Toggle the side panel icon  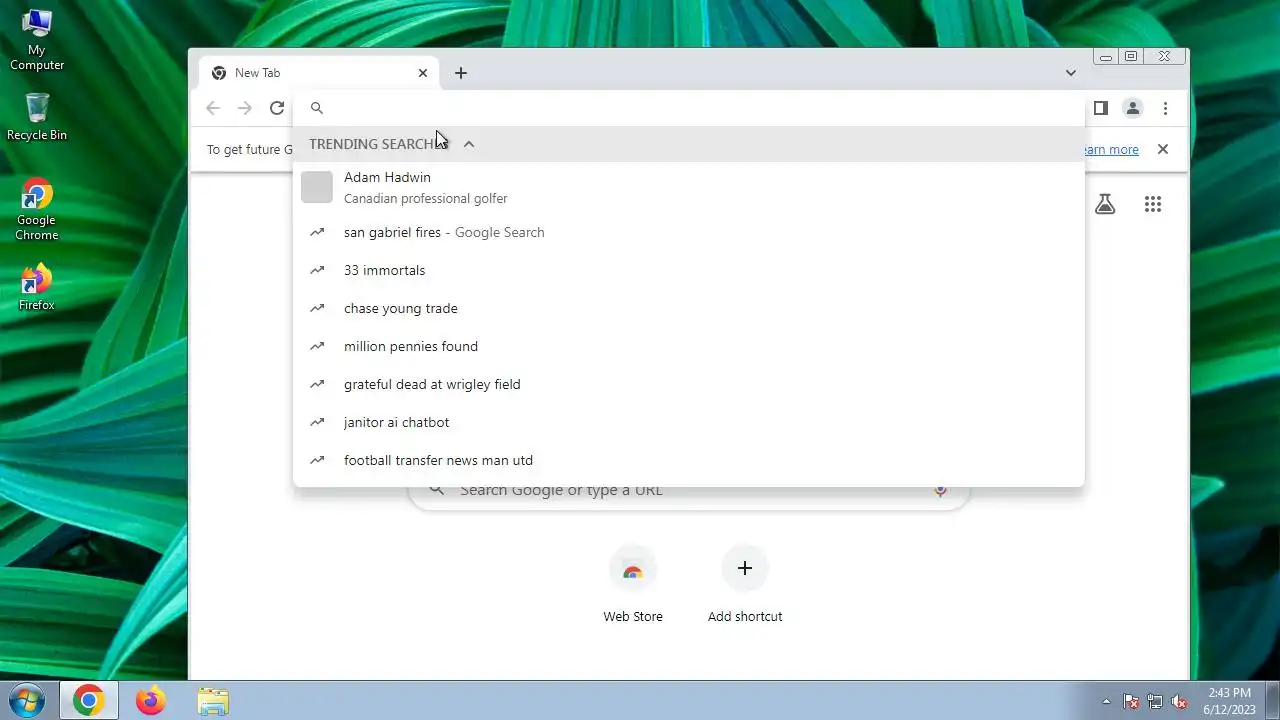coord(1100,108)
